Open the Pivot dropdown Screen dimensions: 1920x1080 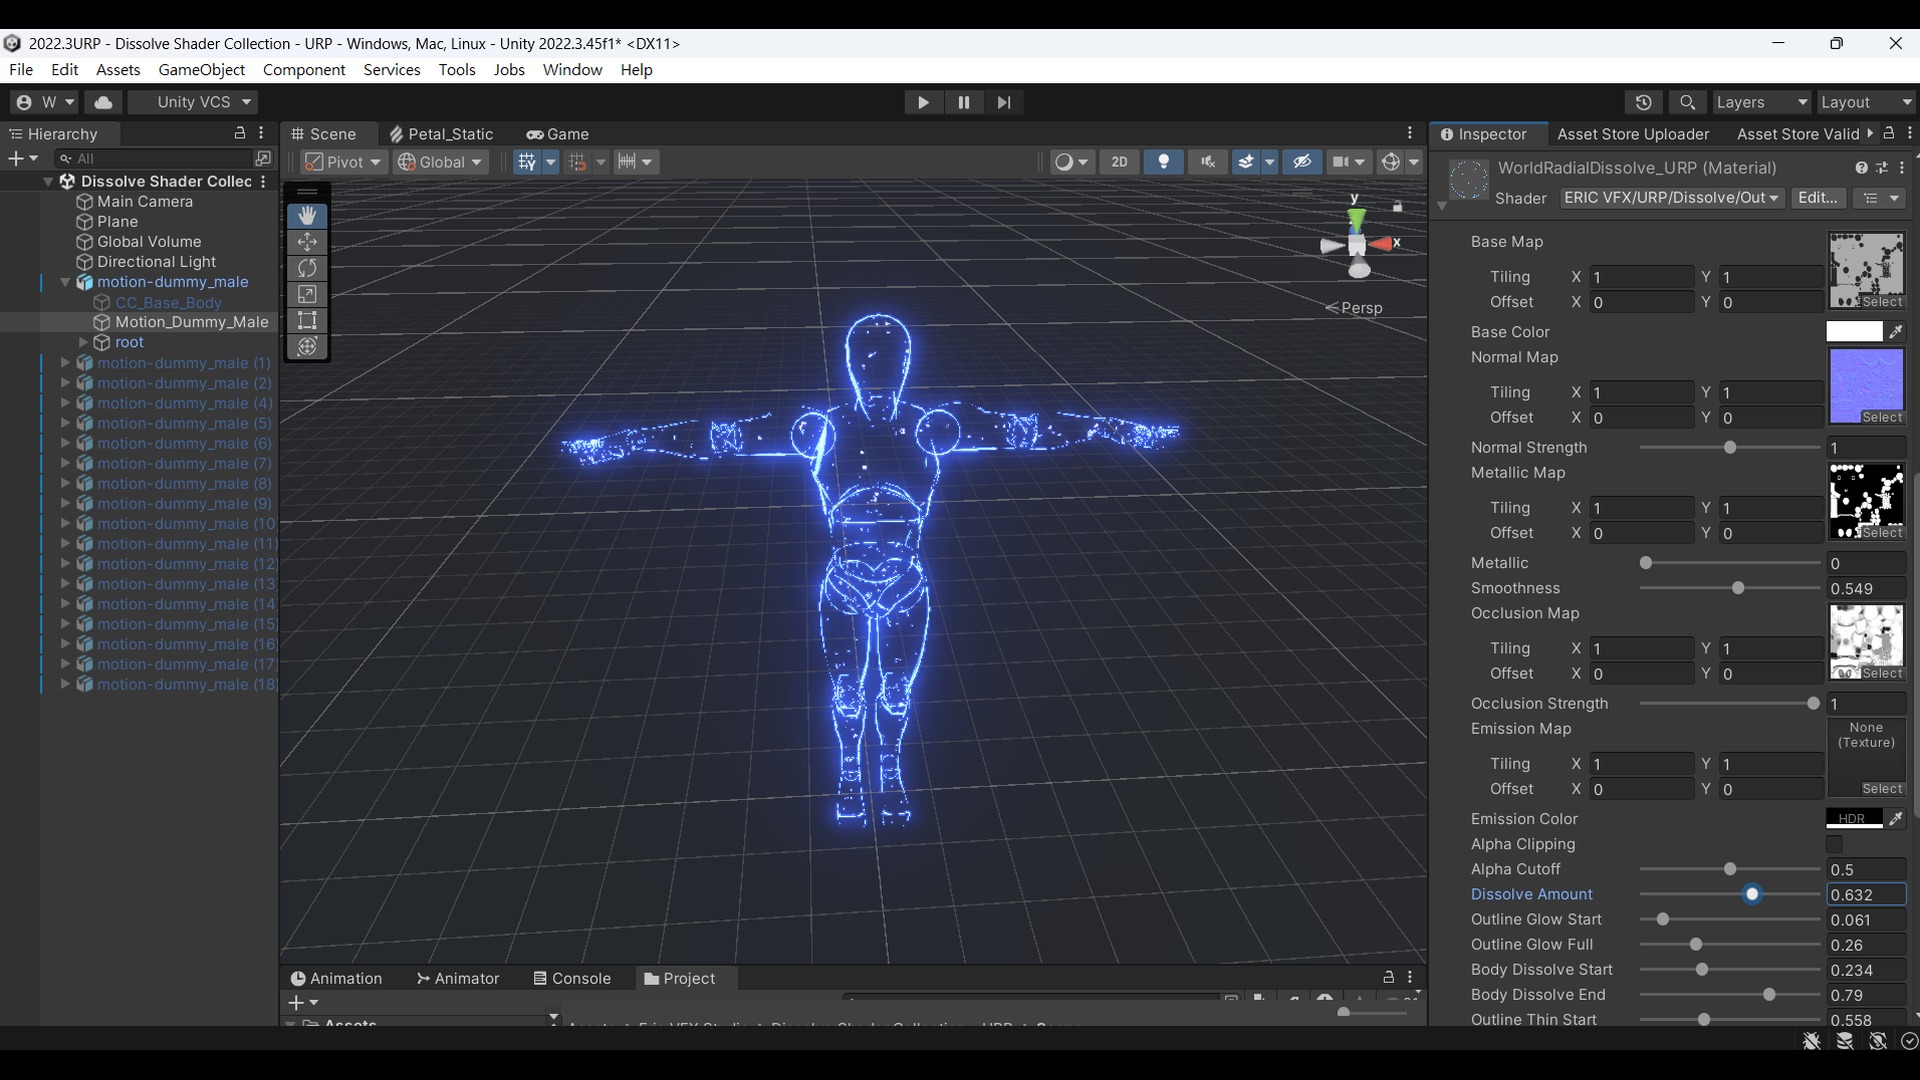coord(343,162)
